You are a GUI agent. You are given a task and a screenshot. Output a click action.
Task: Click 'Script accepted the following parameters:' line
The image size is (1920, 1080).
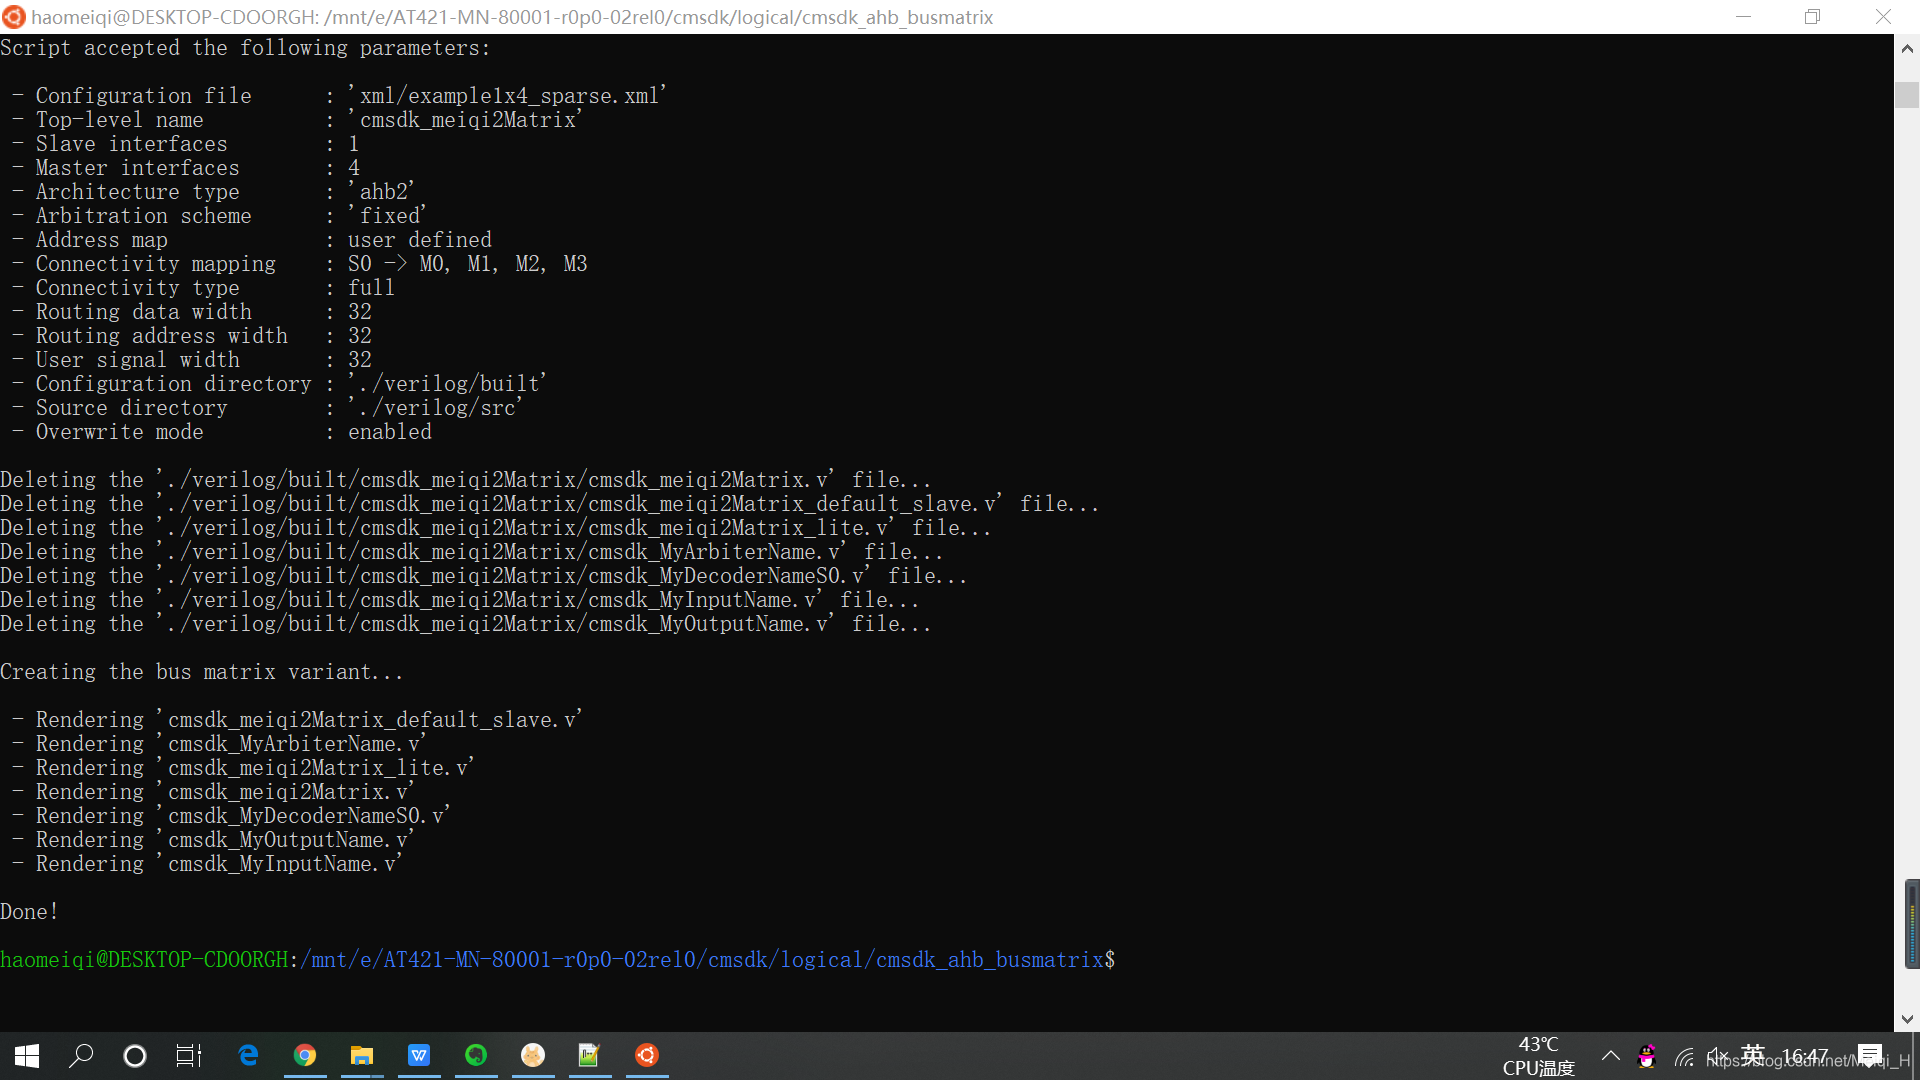tap(246, 48)
